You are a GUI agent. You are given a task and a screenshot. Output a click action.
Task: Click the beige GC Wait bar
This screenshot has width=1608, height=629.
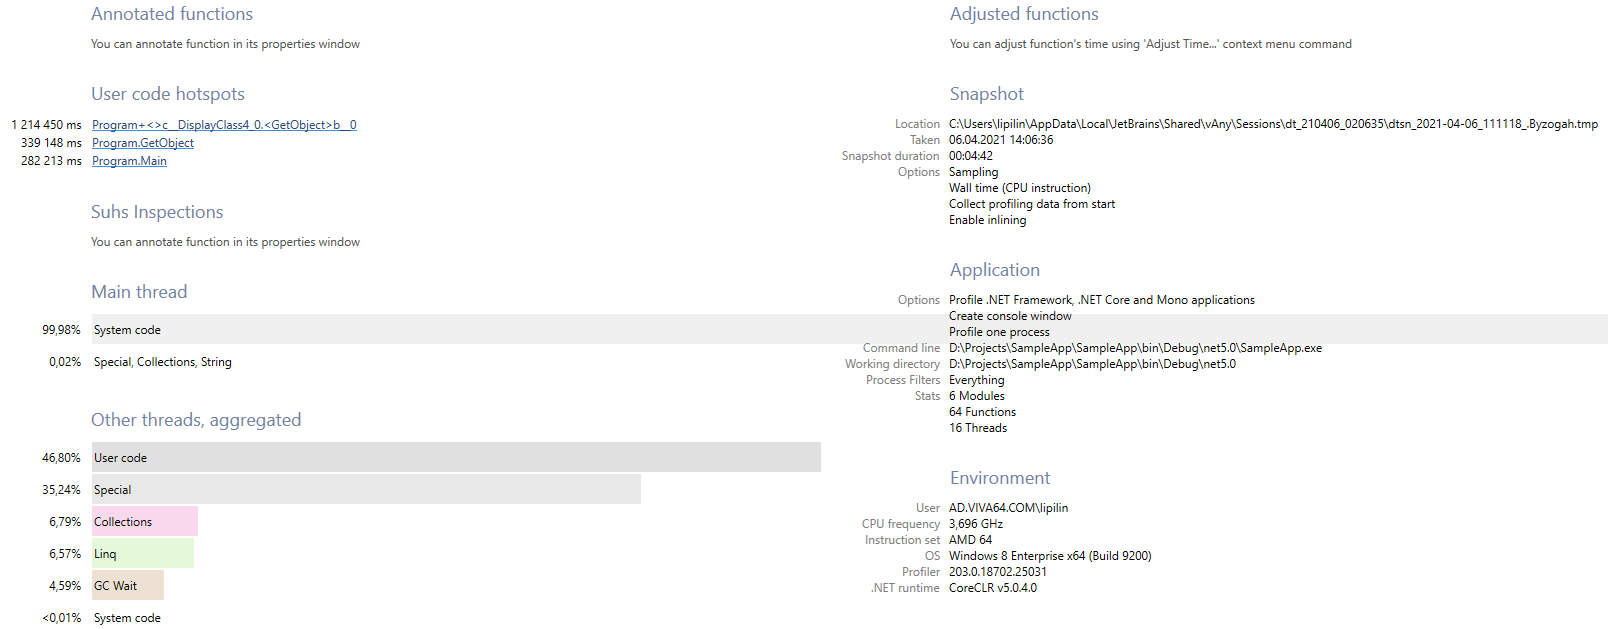(128, 586)
